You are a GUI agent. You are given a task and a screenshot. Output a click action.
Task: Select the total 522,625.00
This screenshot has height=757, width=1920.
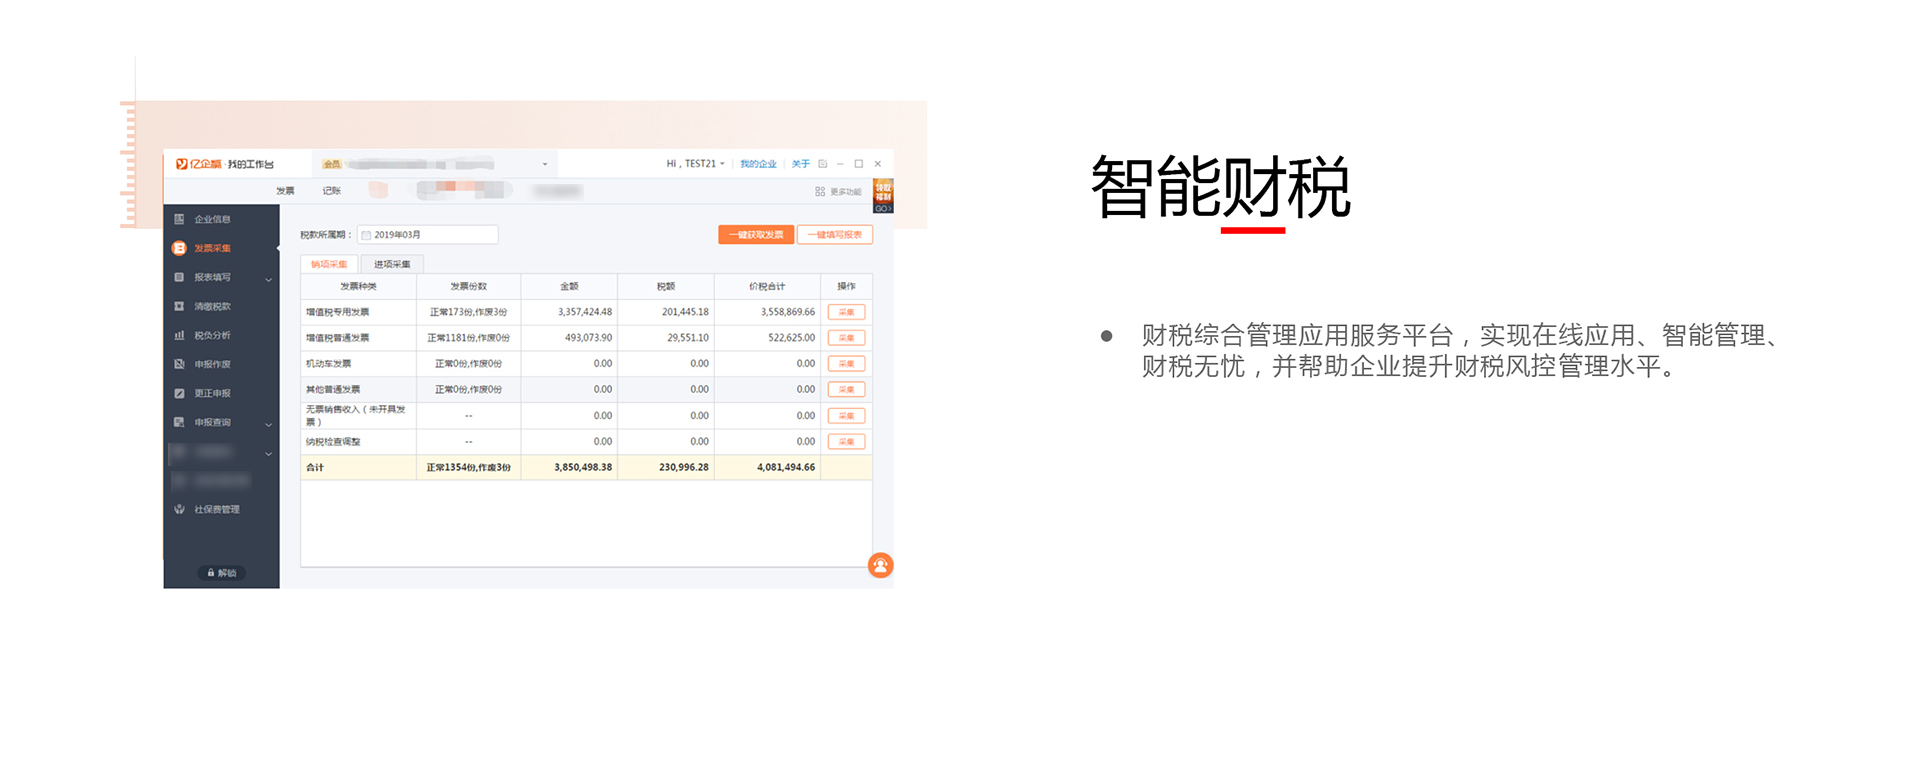(791, 338)
